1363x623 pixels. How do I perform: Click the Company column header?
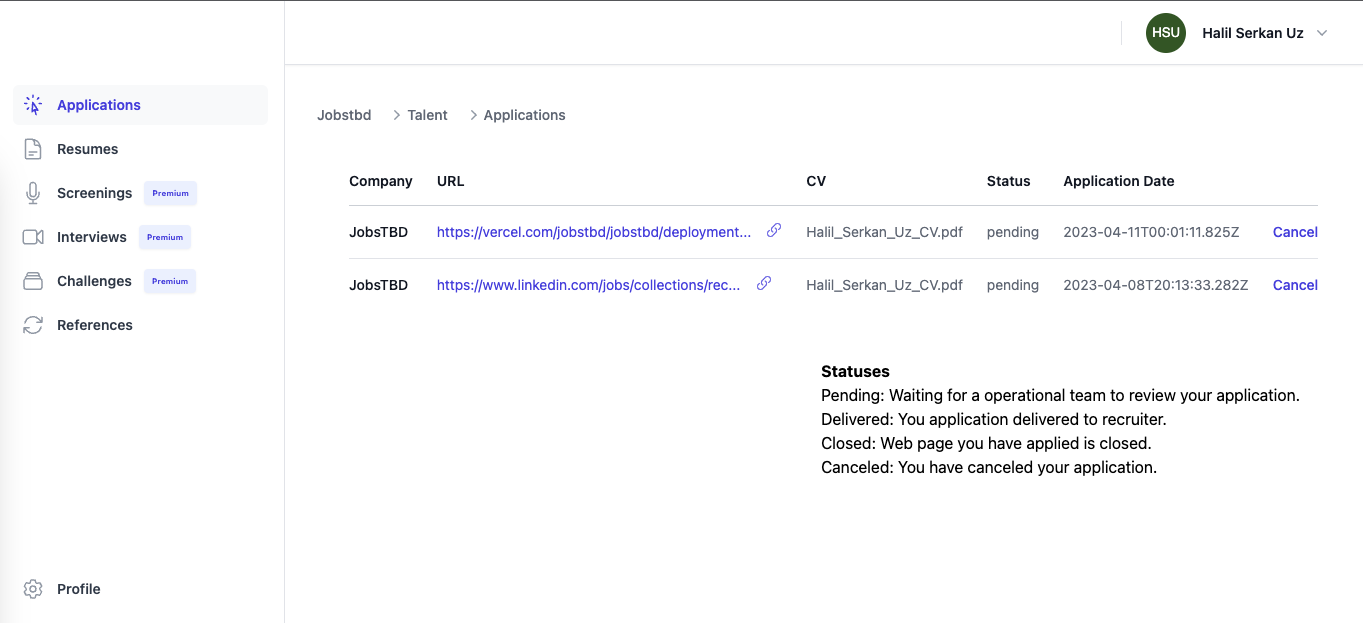[x=381, y=181]
